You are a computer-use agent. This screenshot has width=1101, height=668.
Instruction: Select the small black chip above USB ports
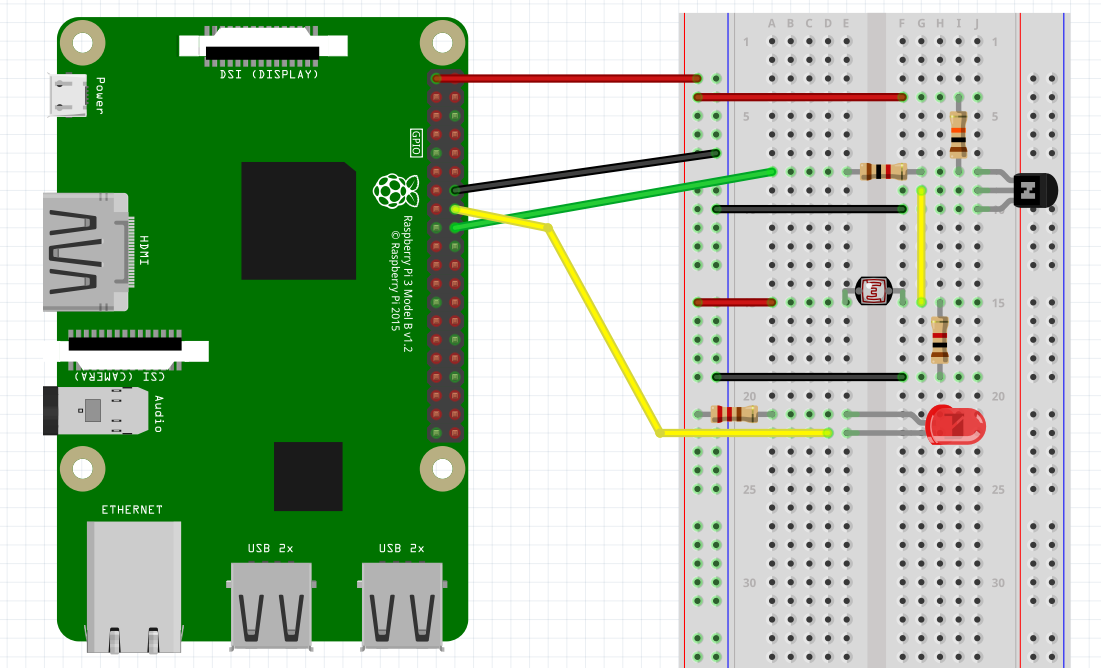pos(308,476)
